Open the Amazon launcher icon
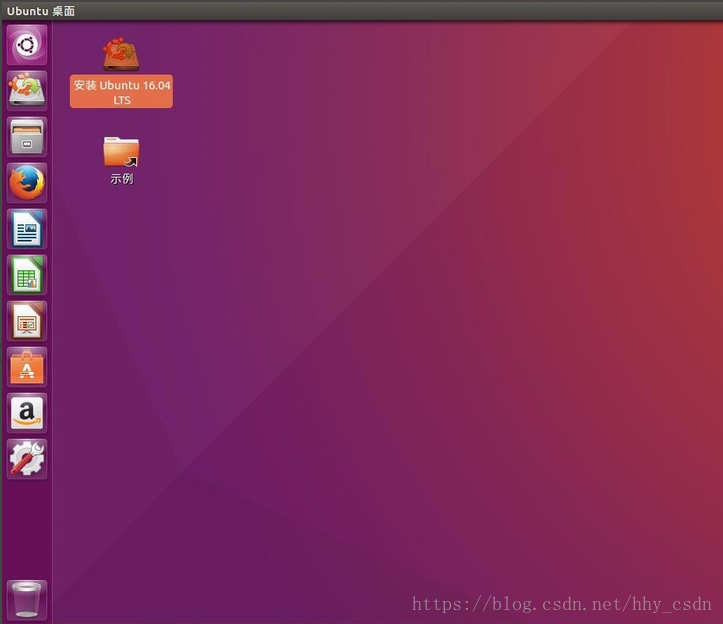 pyautogui.click(x=27, y=413)
